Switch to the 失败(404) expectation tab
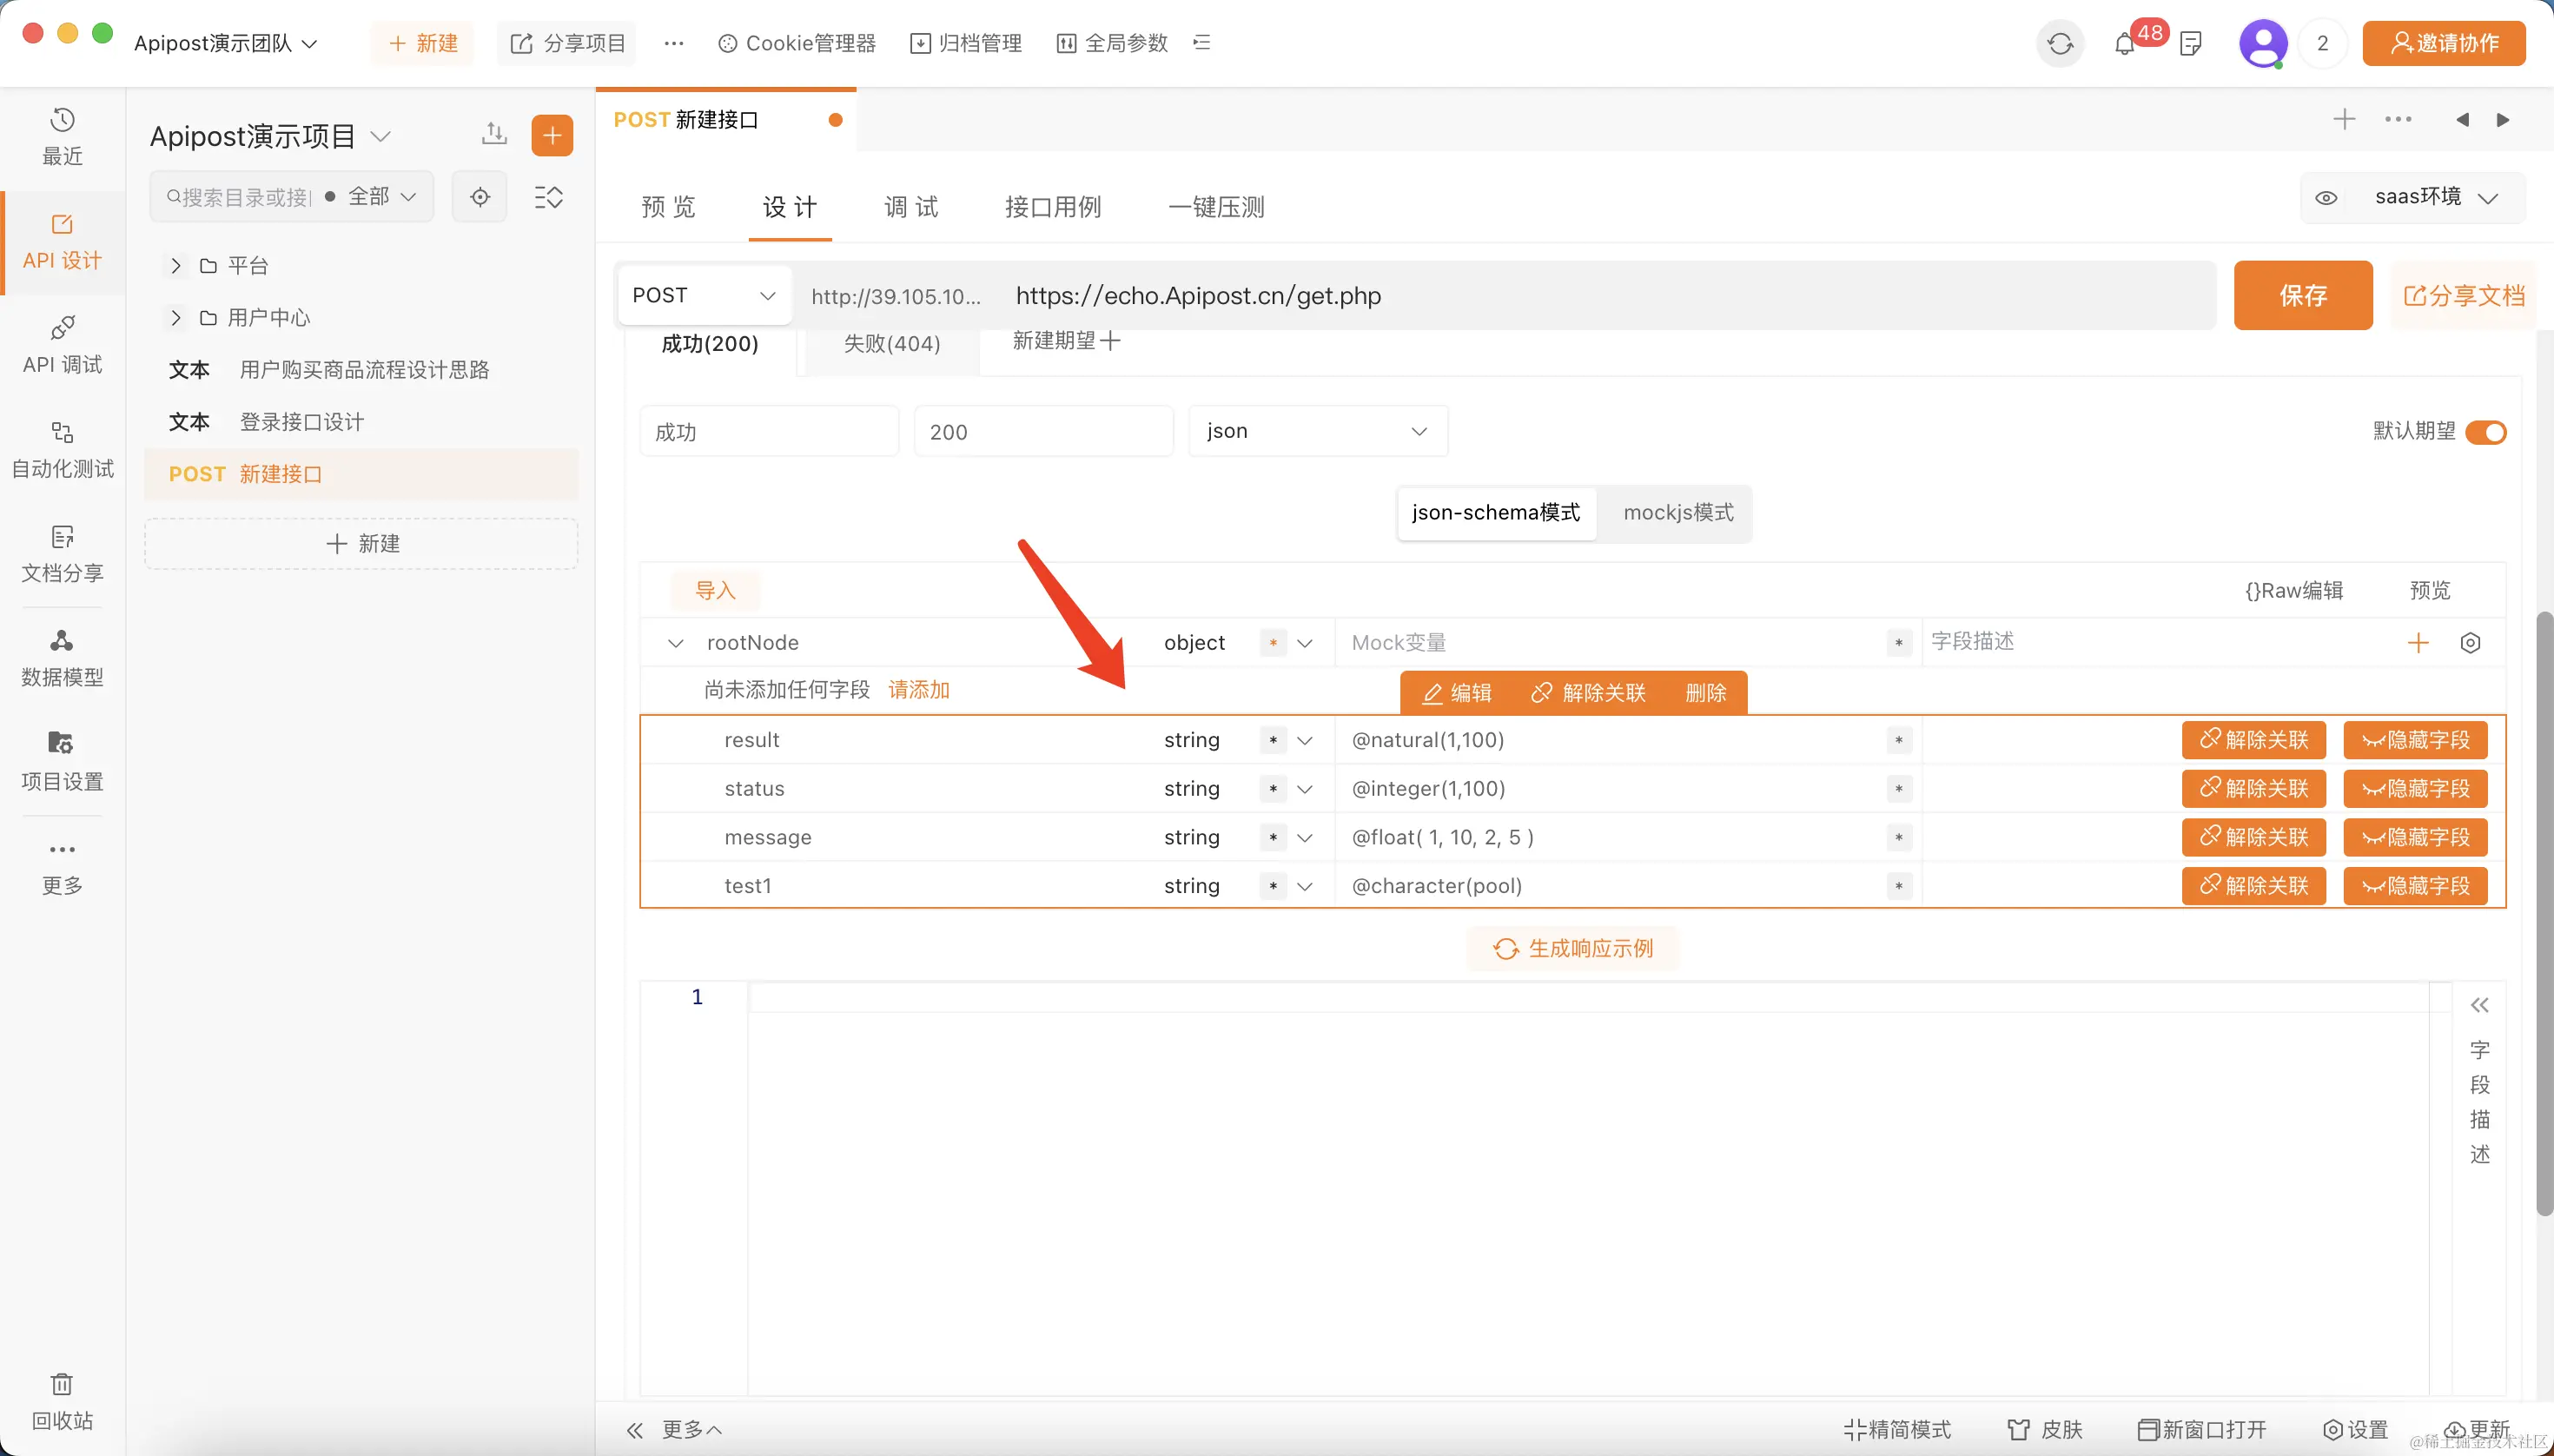Image resolution: width=2554 pixels, height=1456 pixels. (x=892, y=344)
